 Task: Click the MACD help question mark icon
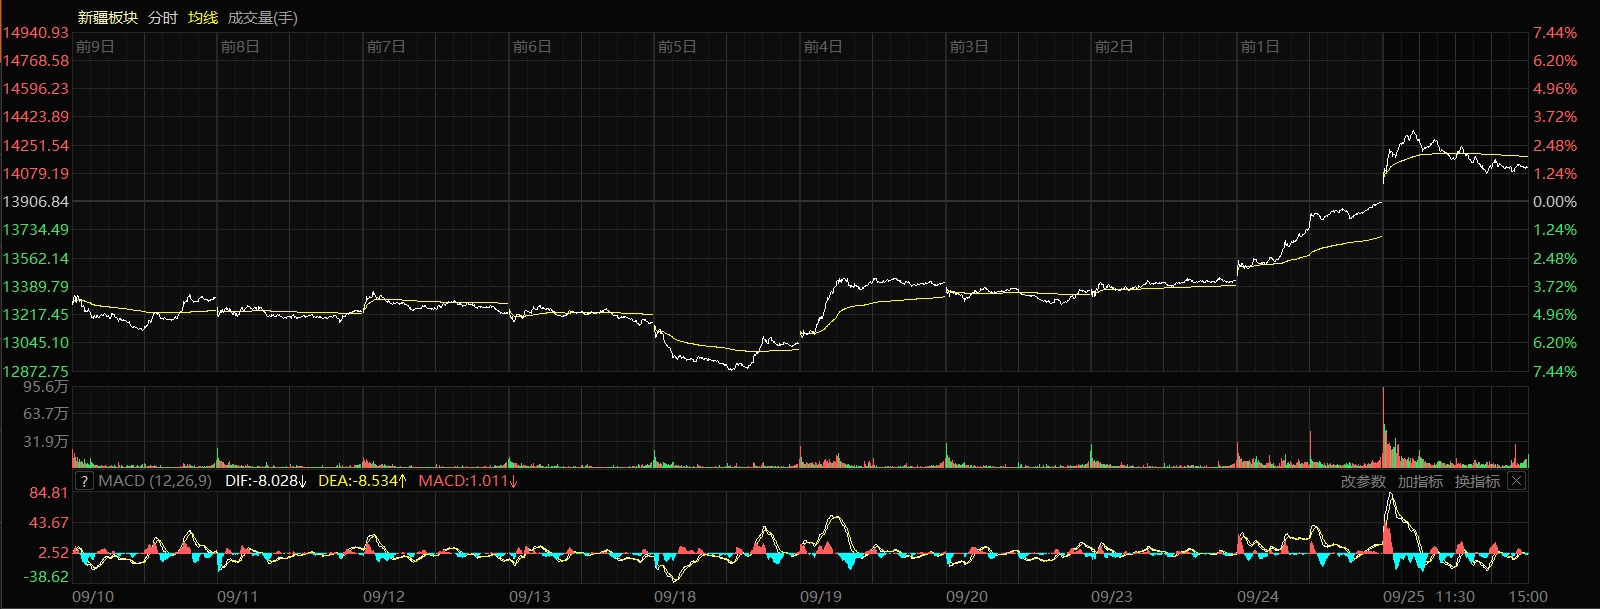85,481
